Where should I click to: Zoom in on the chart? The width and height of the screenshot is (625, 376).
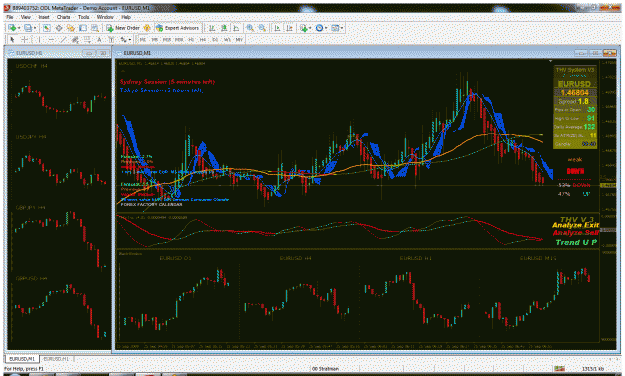(250, 28)
